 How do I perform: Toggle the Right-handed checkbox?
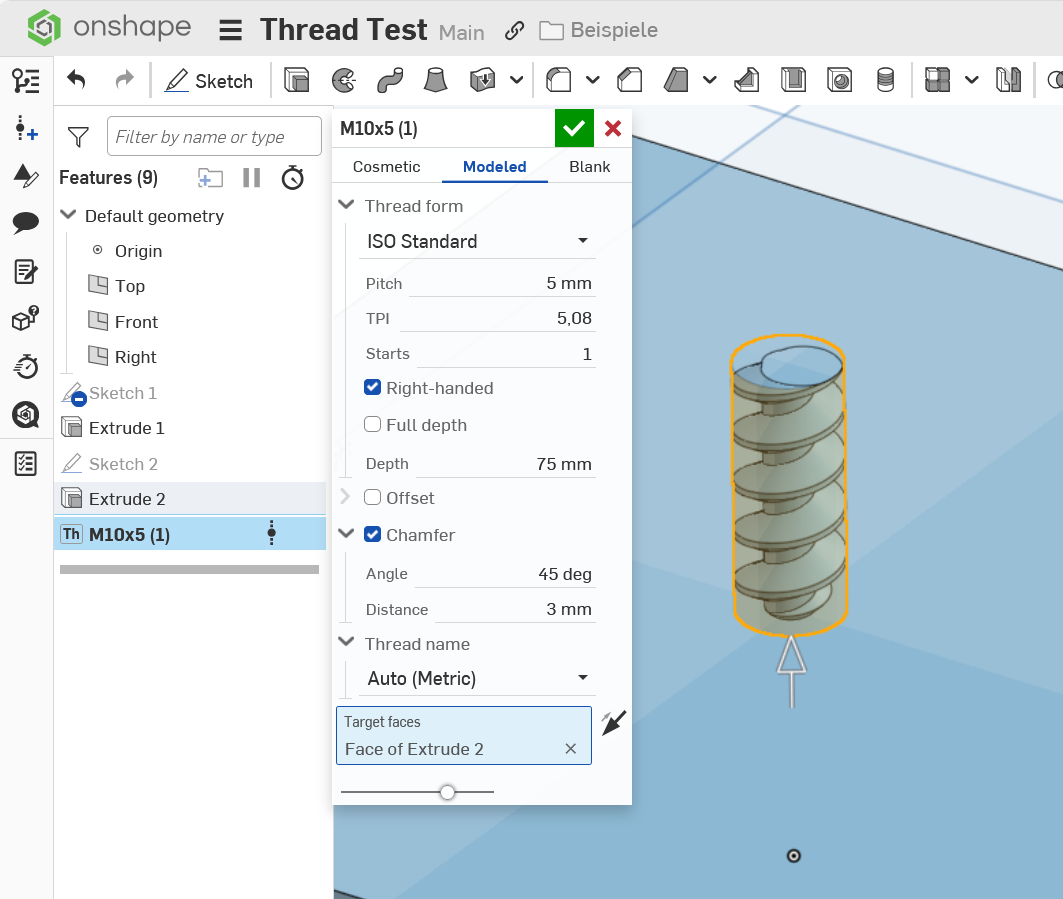(x=372, y=387)
